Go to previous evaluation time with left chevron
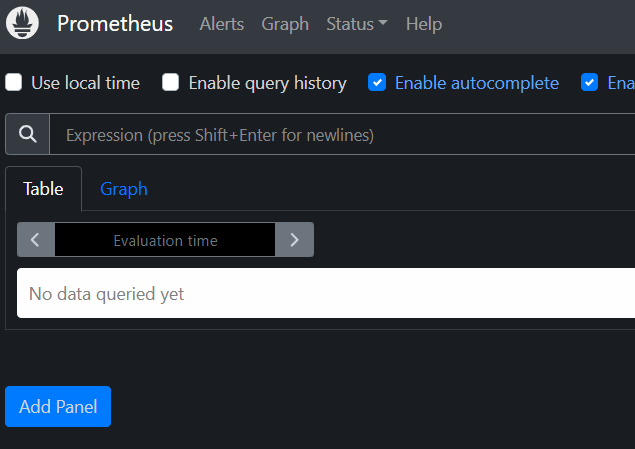635x449 pixels. [36, 240]
